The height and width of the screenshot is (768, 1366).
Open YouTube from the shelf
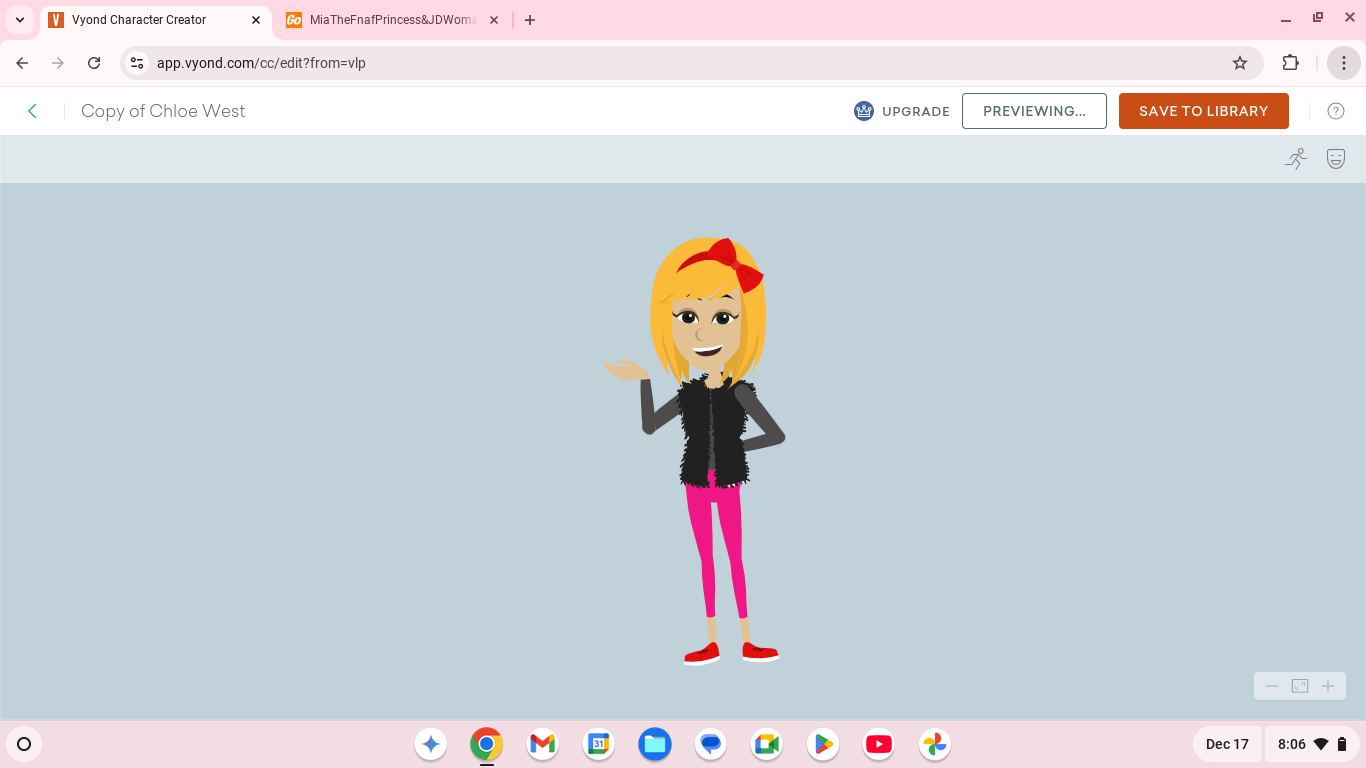tap(879, 744)
